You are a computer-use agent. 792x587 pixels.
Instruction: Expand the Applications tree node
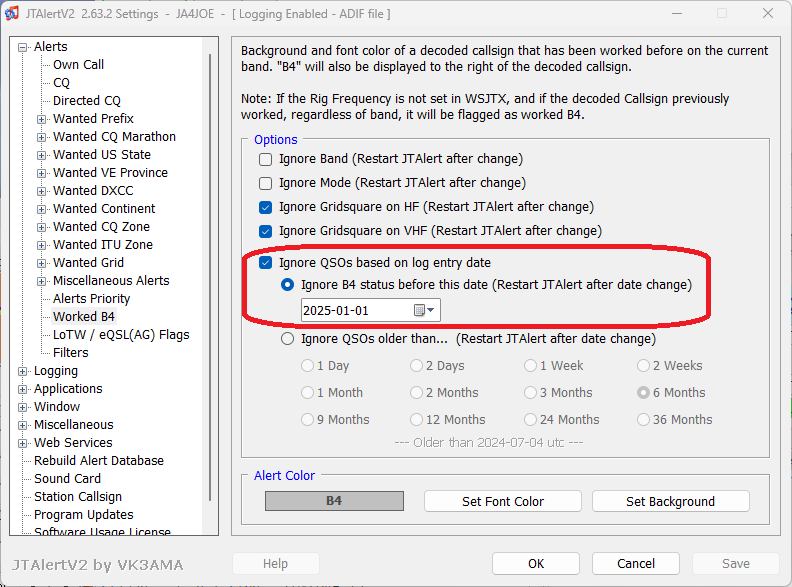[22, 389]
